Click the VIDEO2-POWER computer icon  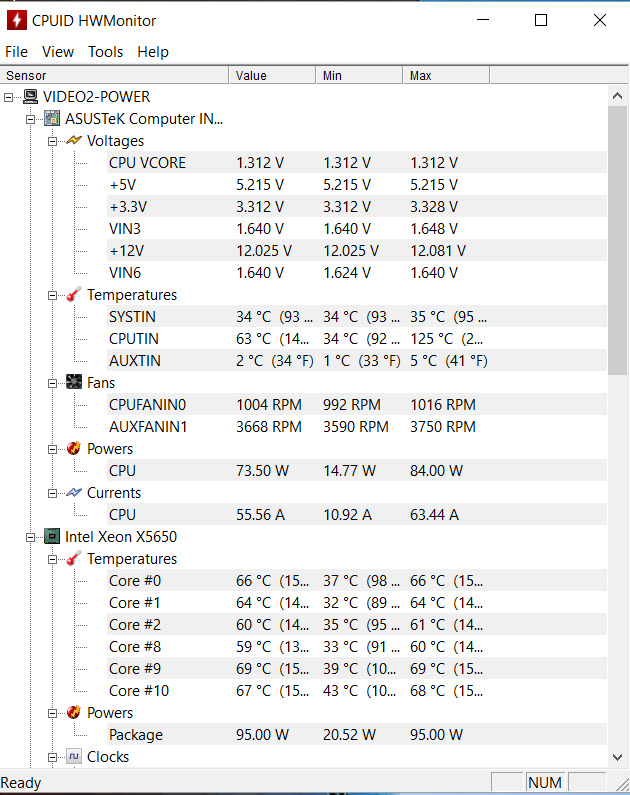click(x=30, y=96)
